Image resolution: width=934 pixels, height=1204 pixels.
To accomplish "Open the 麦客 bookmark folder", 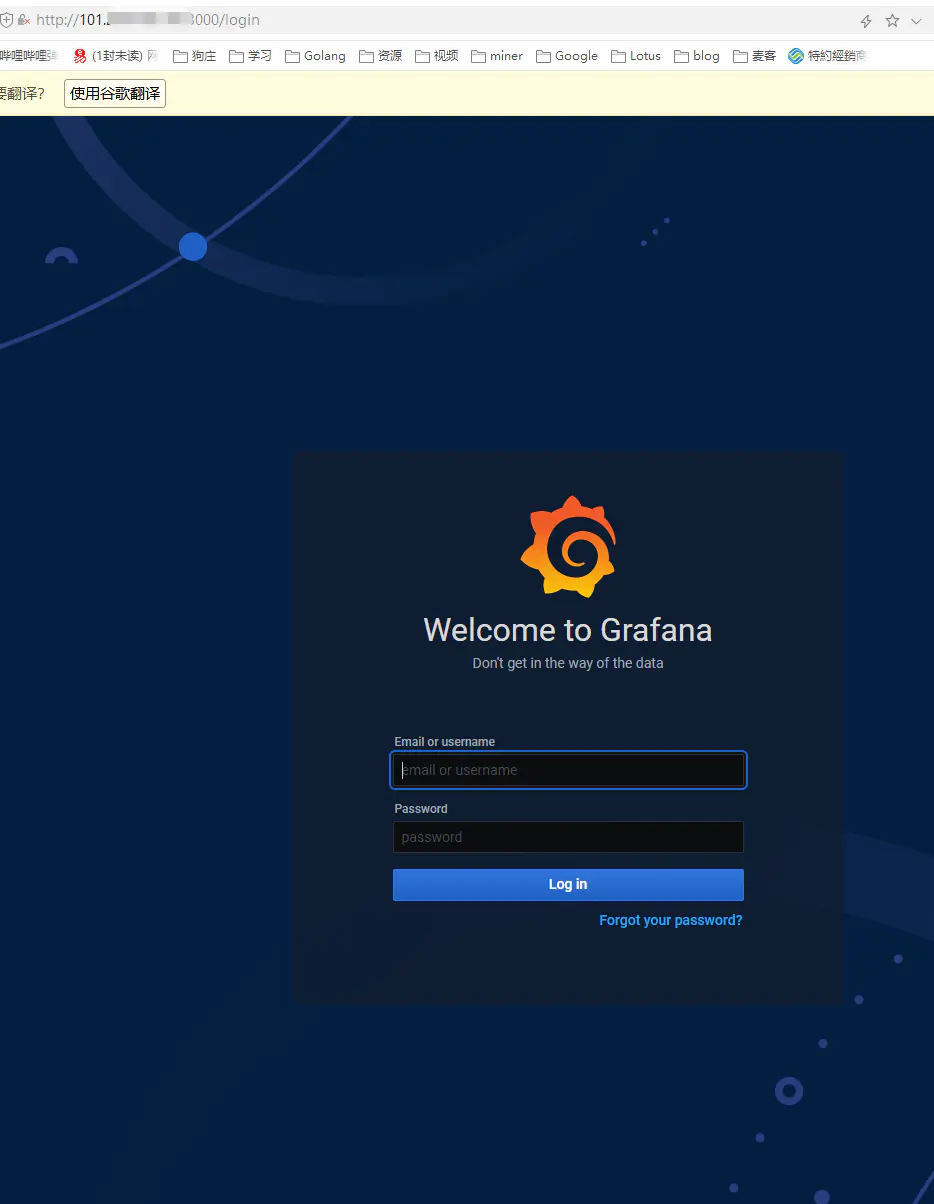I will (755, 56).
